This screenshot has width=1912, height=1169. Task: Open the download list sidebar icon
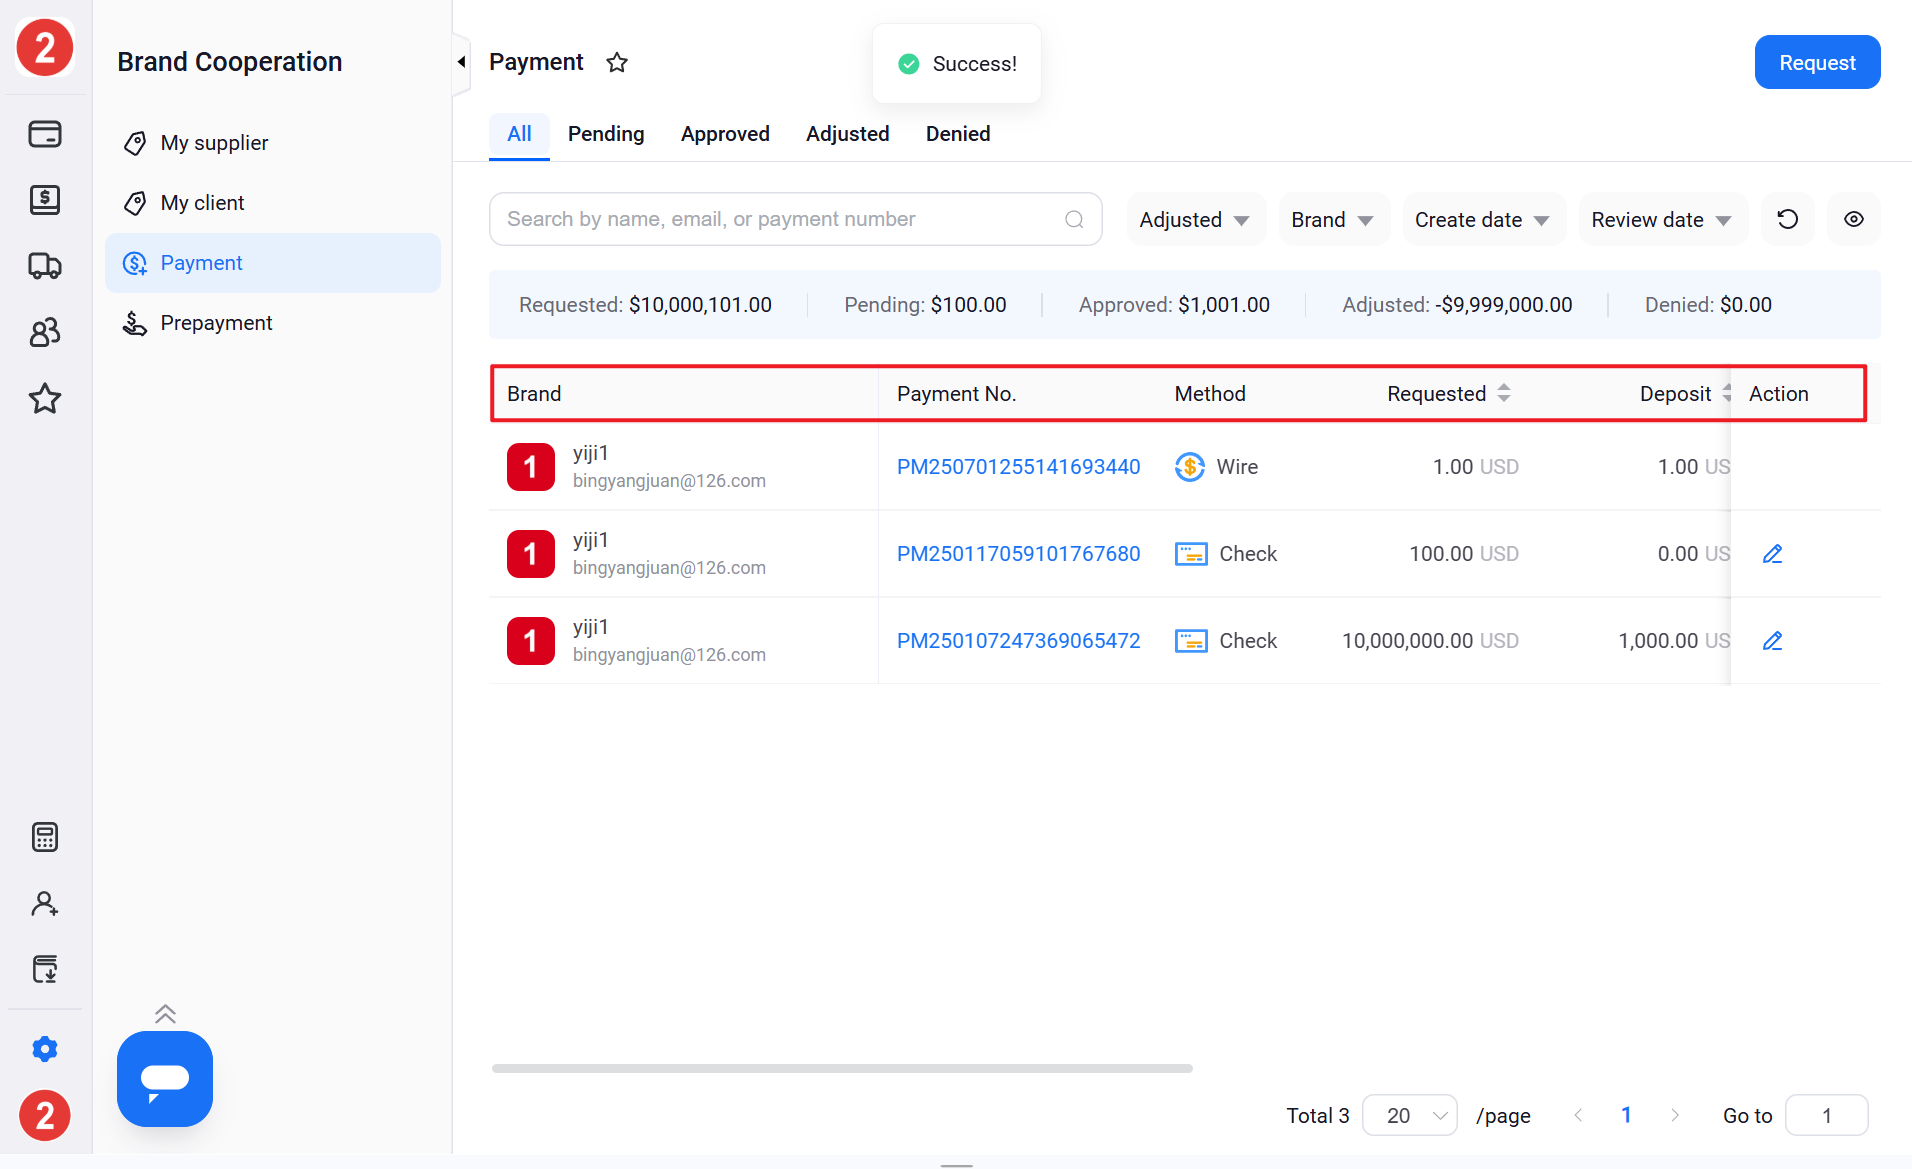[45, 969]
